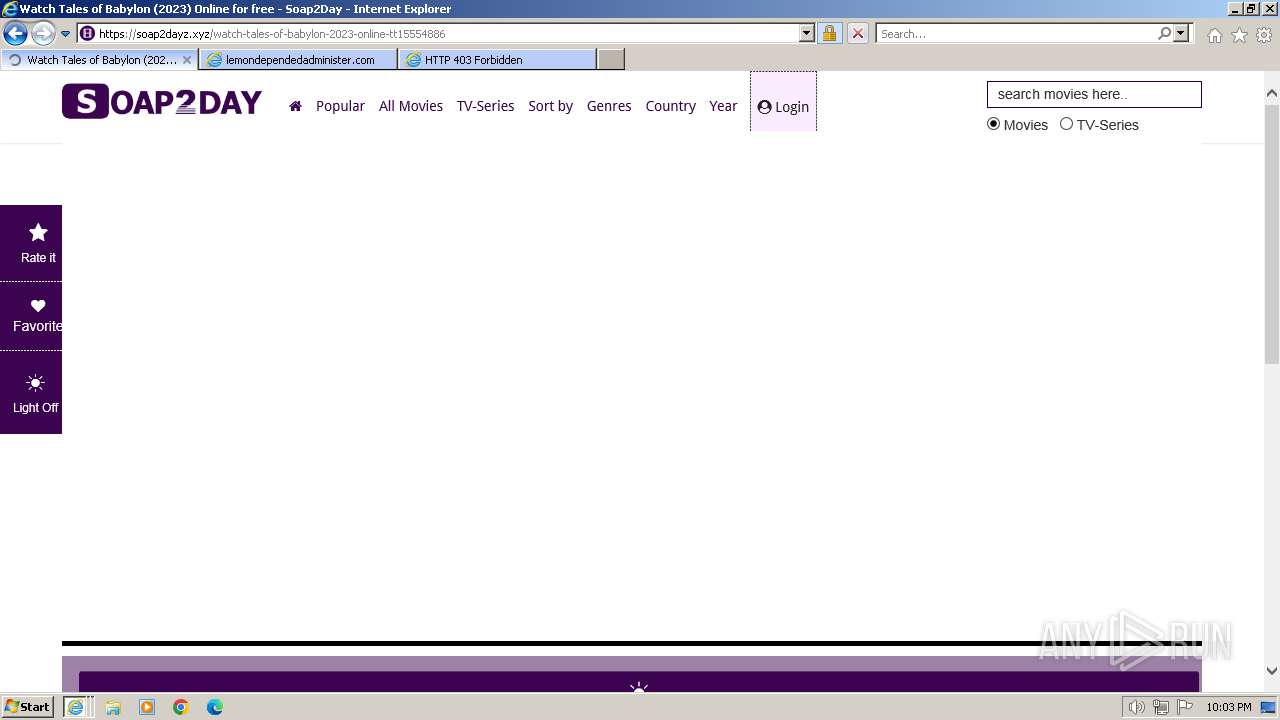Click the volume speaker tray icon
This screenshot has width=1280, height=720.
click(1136, 707)
